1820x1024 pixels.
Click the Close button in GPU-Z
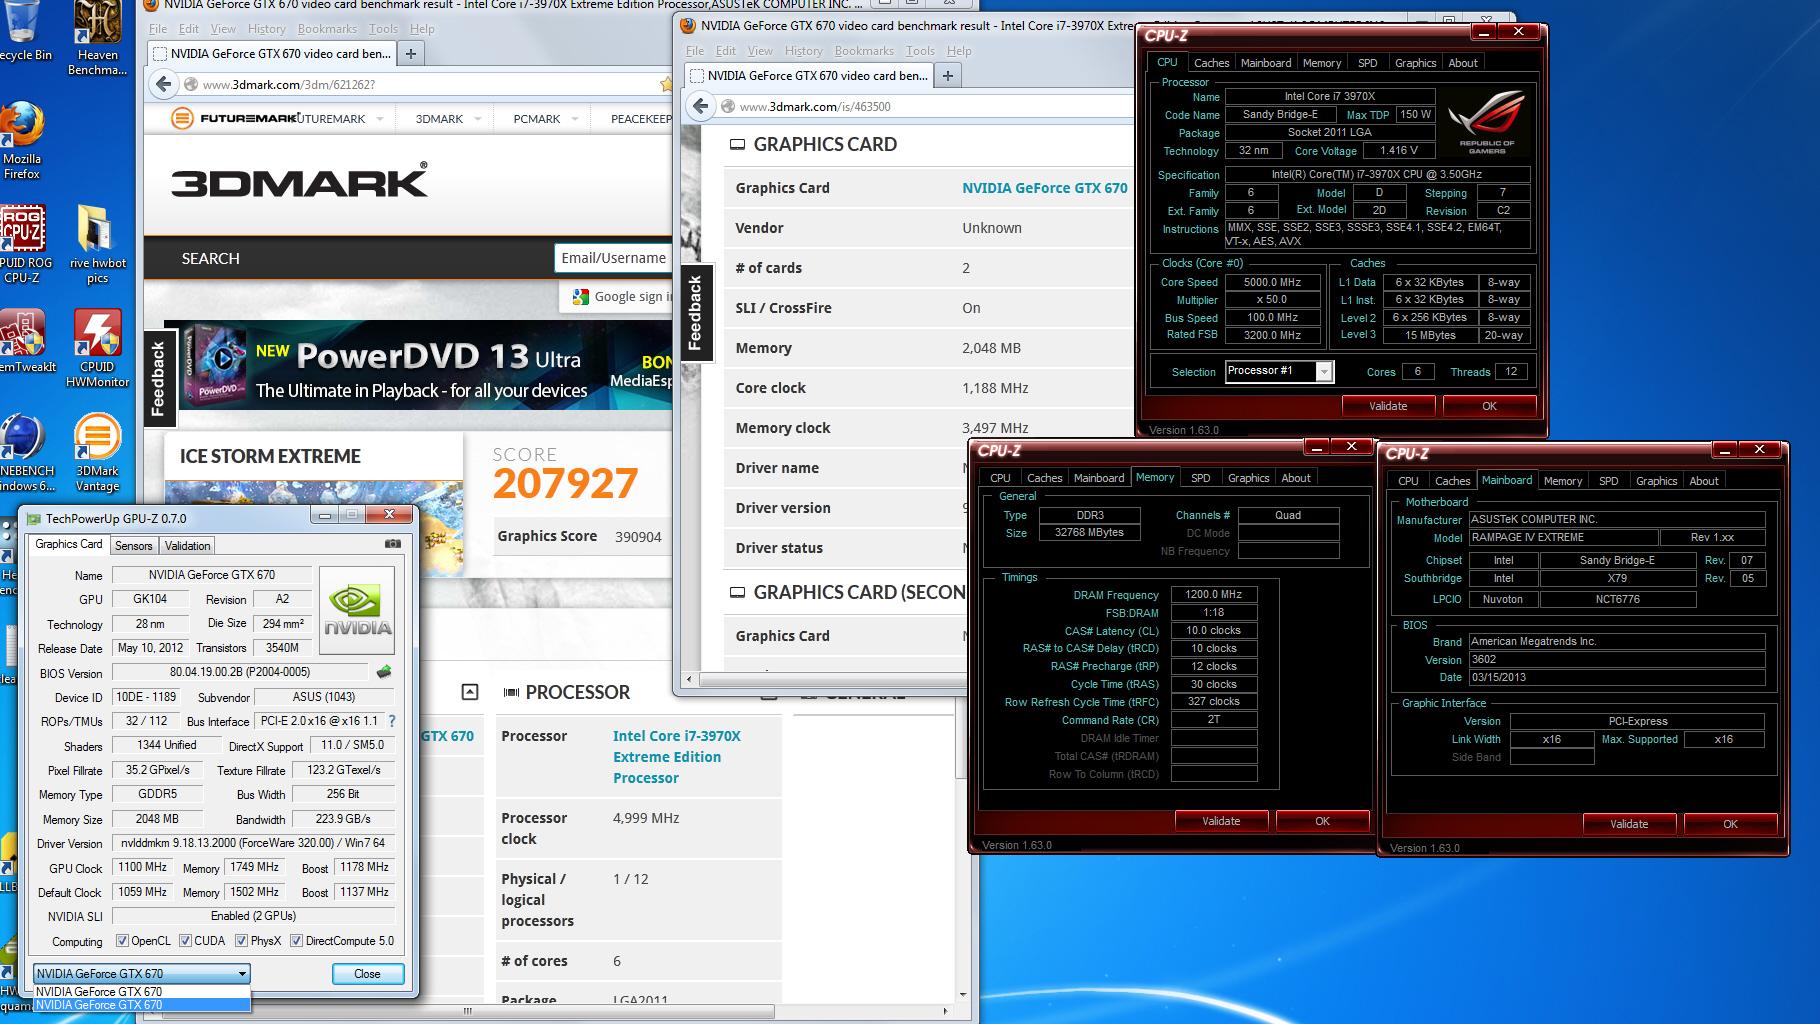click(x=367, y=974)
